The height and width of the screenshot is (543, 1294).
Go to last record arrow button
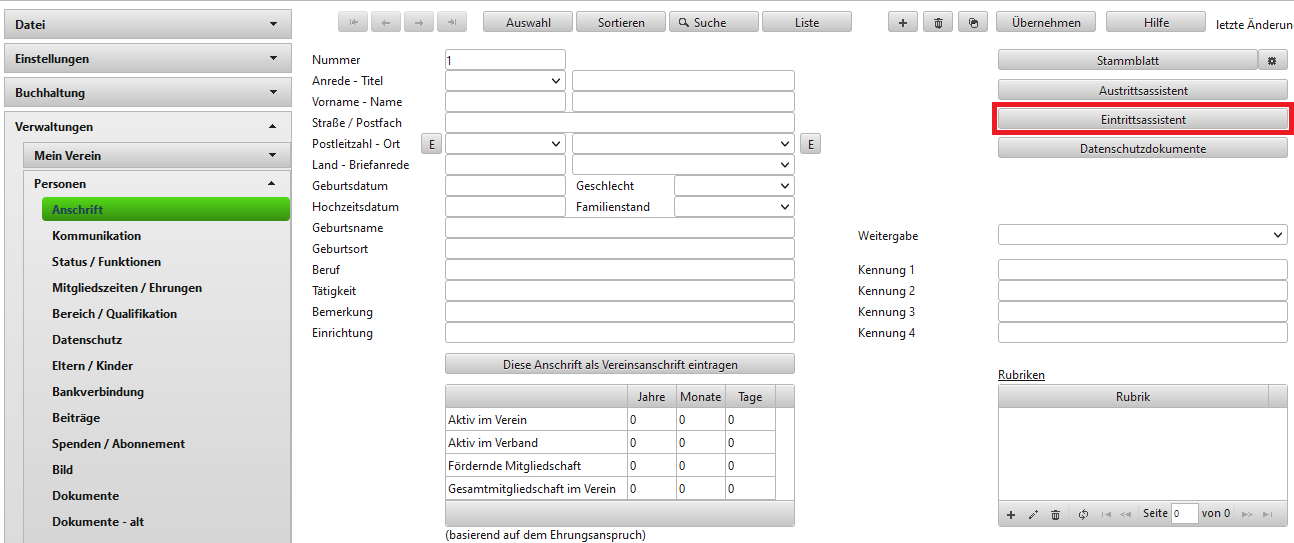452,22
